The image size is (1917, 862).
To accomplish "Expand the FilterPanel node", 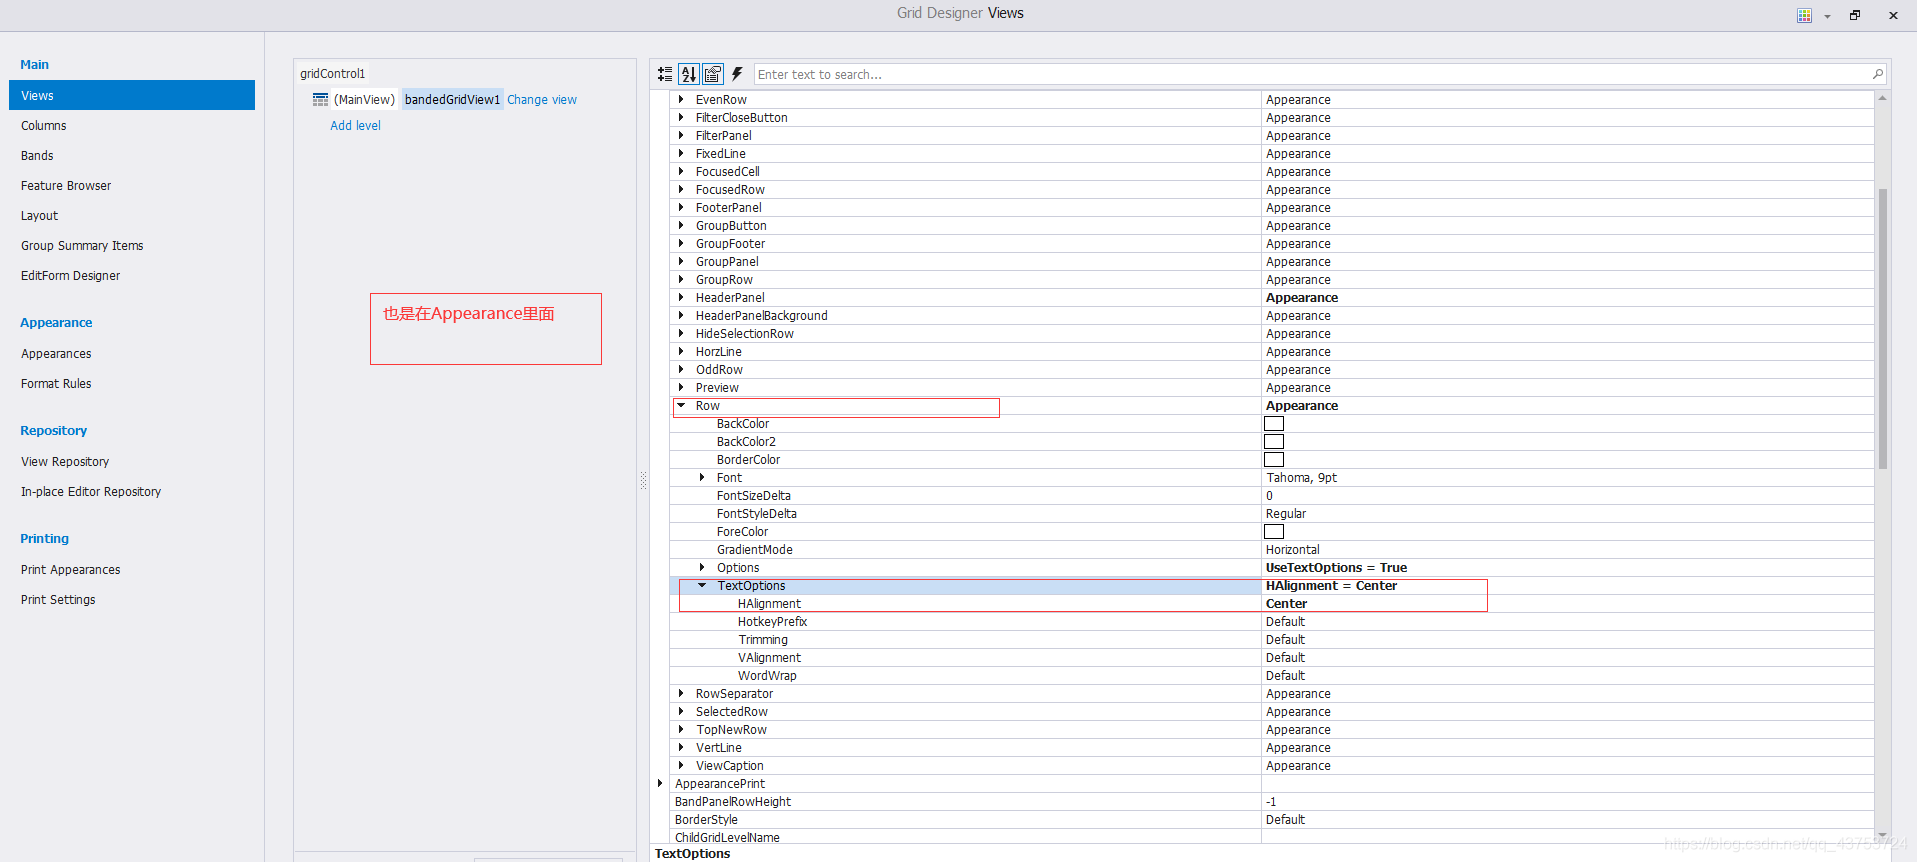I will point(681,135).
